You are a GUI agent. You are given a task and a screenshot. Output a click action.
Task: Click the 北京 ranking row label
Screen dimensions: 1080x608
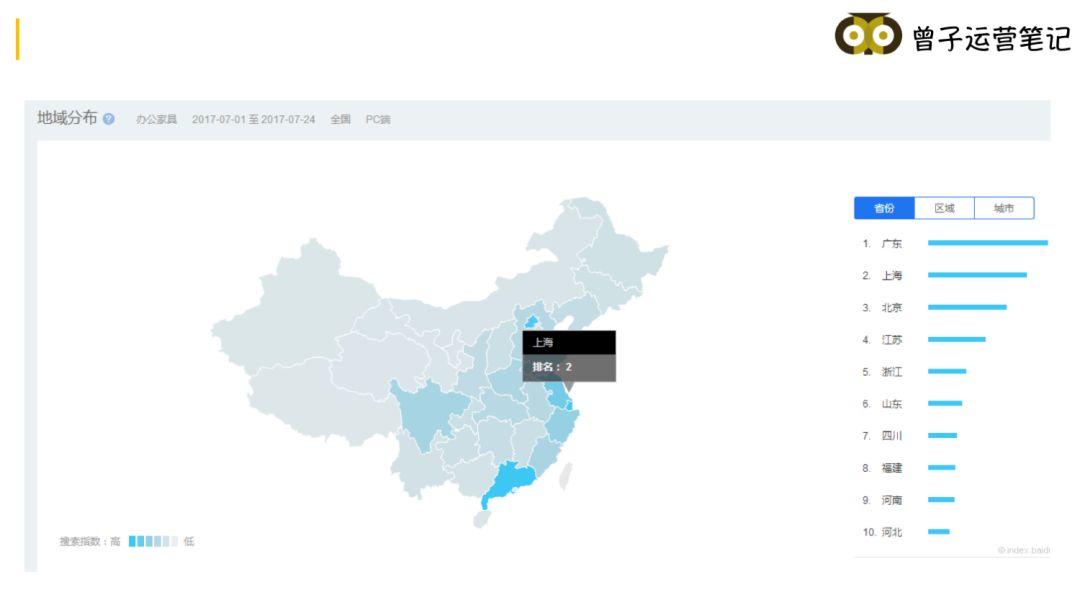coord(891,307)
